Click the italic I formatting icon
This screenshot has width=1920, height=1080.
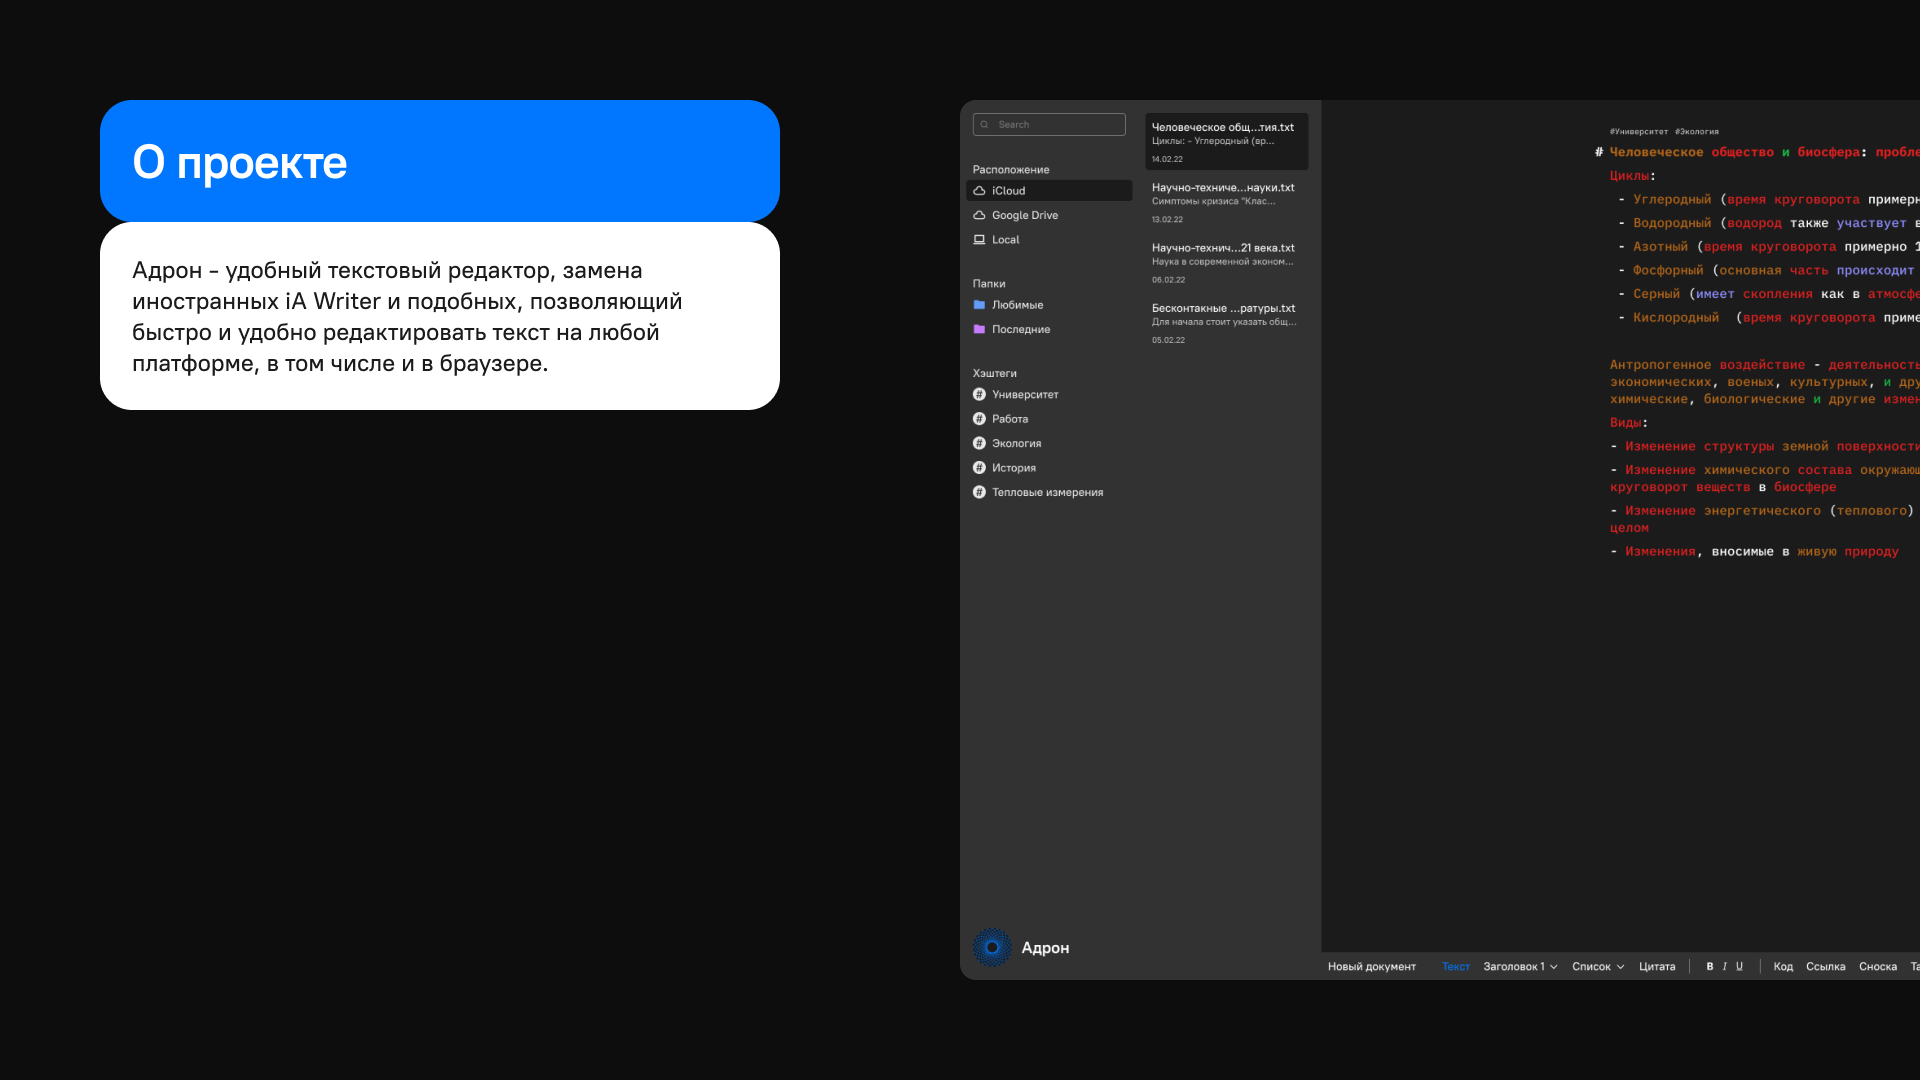1724,966
